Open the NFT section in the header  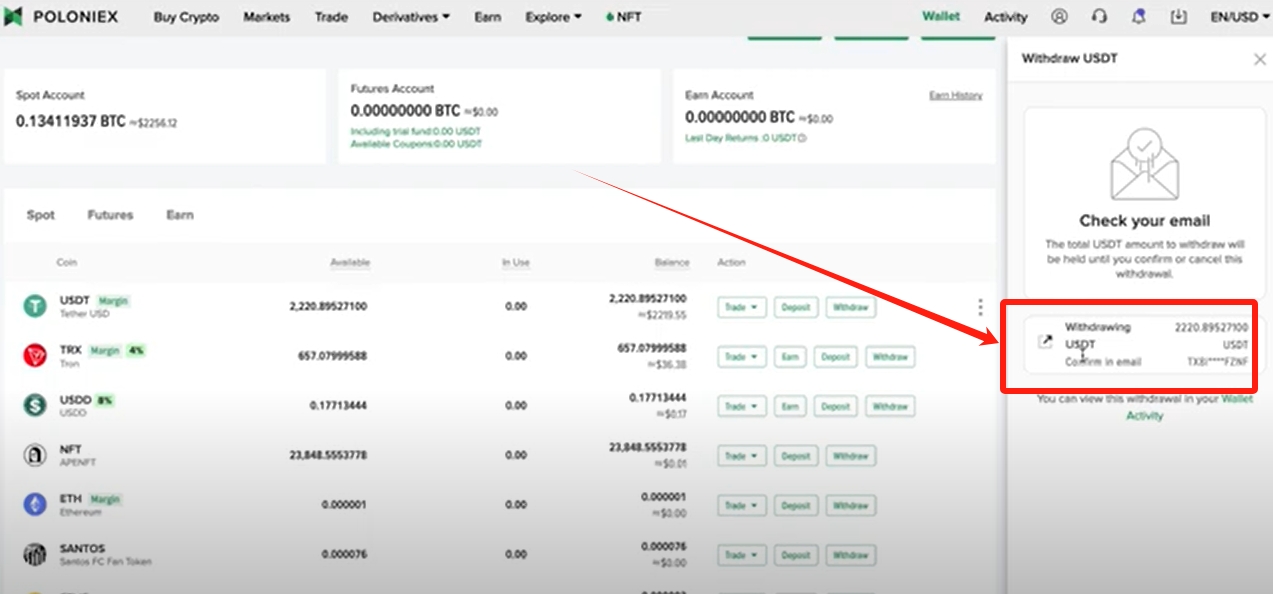[x=624, y=17]
